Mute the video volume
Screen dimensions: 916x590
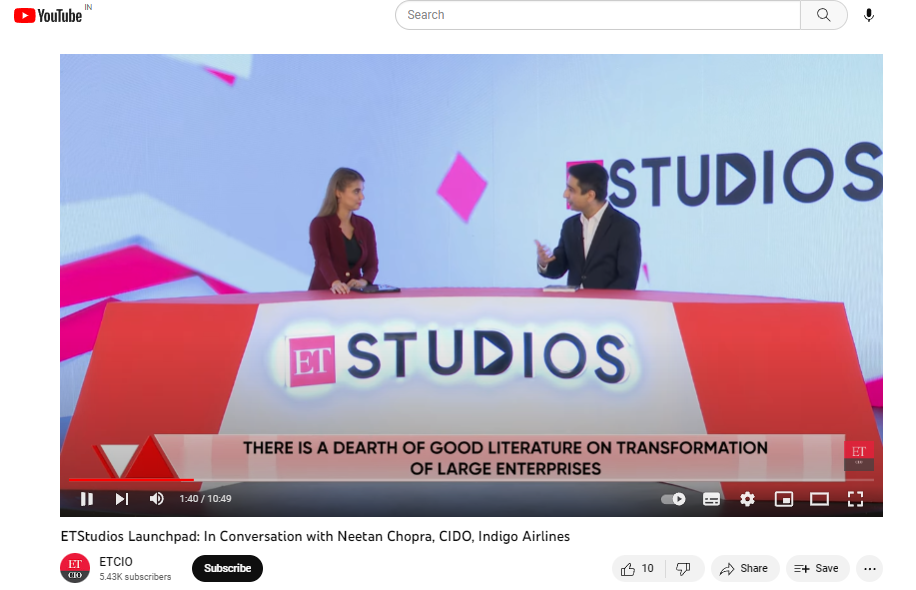click(x=157, y=499)
